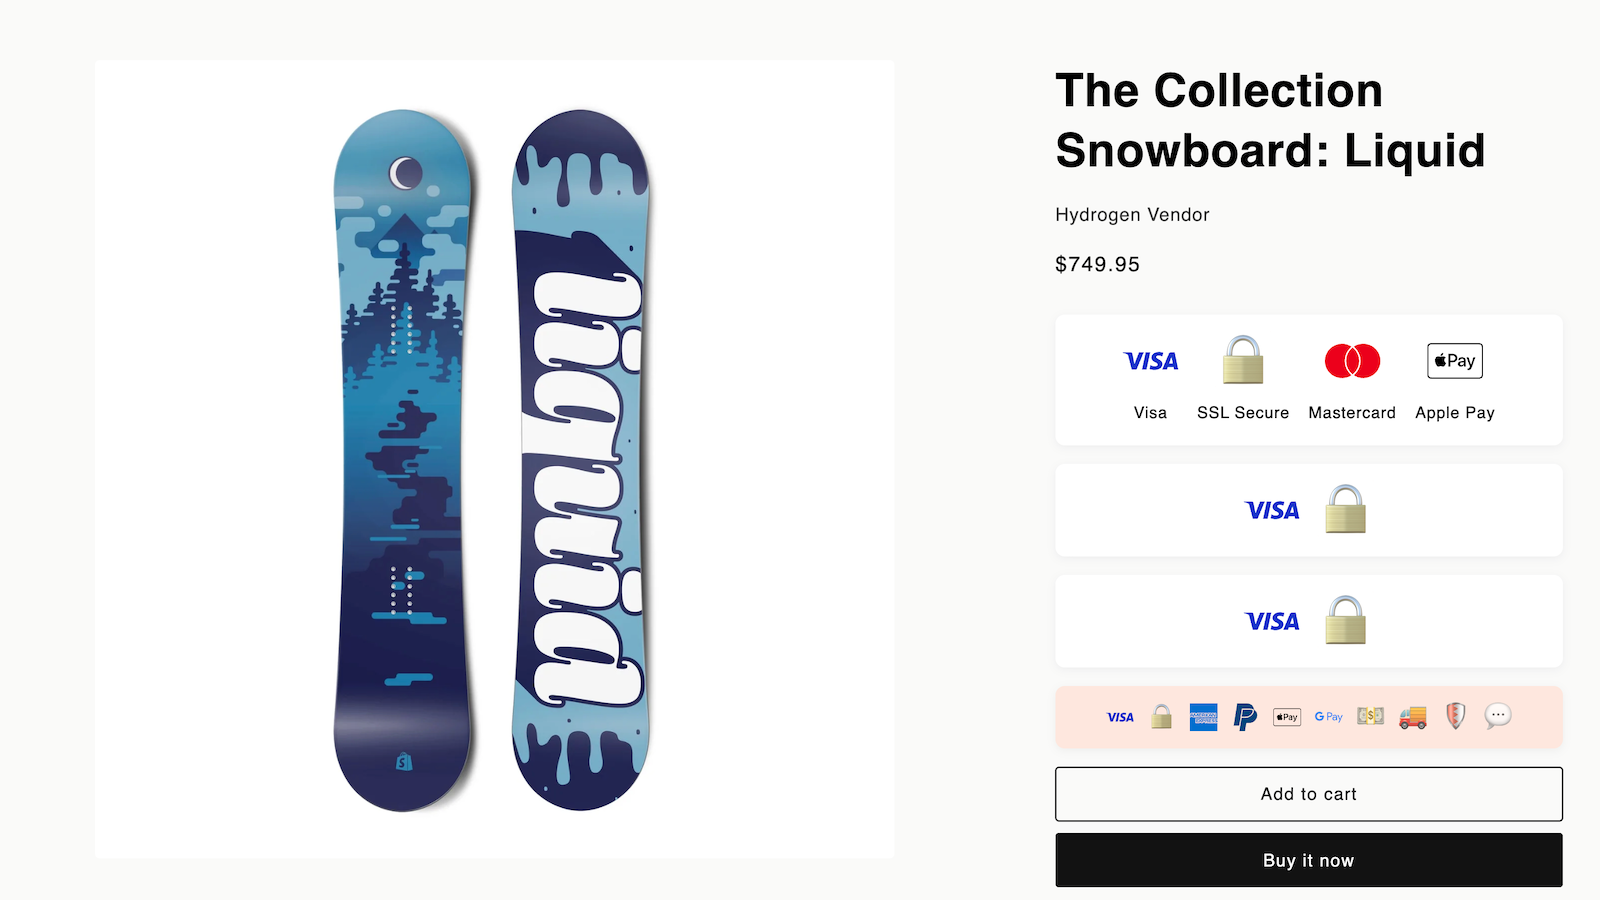Click the Apple Pay badge in the top row

(1454, 361)
